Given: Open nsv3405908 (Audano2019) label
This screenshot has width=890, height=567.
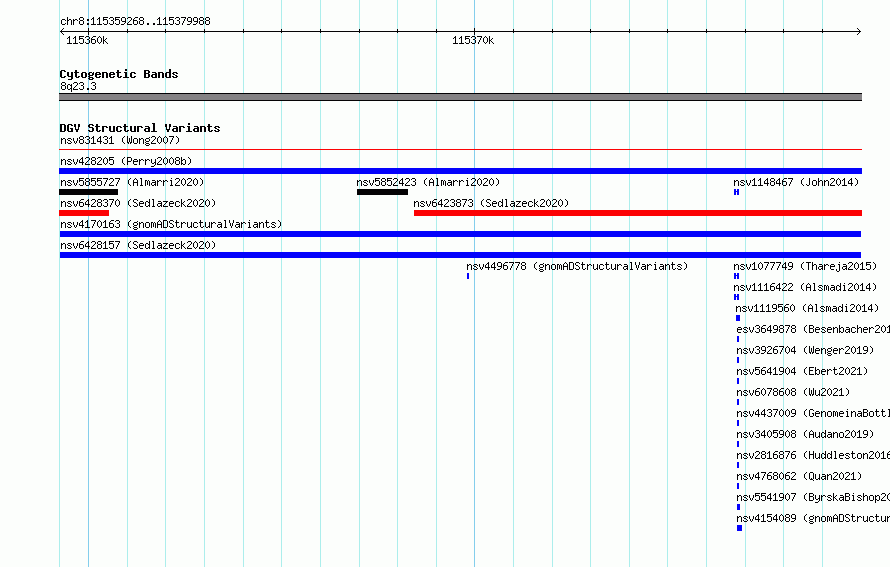Looking at the screenshot, I should click(x=805, y=434).
